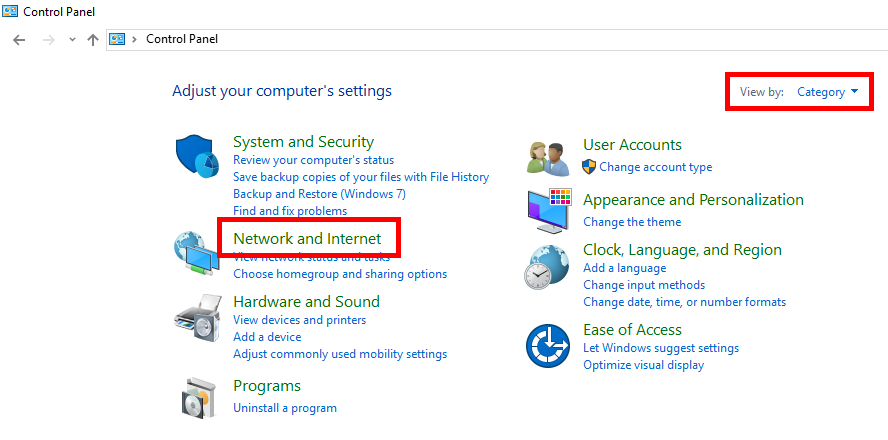The height and width of the screenshot is (440, 888).
Task: Navigate up one level with up arrow
Action: (x=92, y=39)
